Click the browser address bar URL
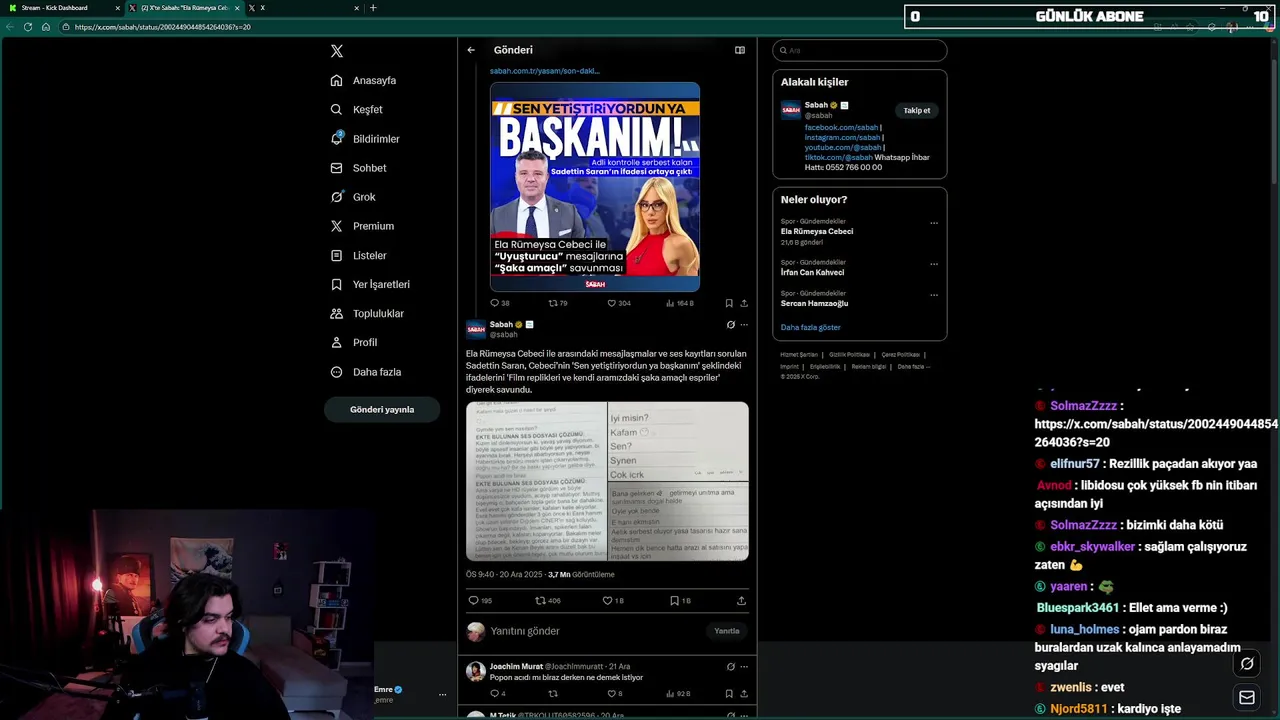Image resolution: width=1280 pixels, height=720 pixels. [x=162, y=27]
